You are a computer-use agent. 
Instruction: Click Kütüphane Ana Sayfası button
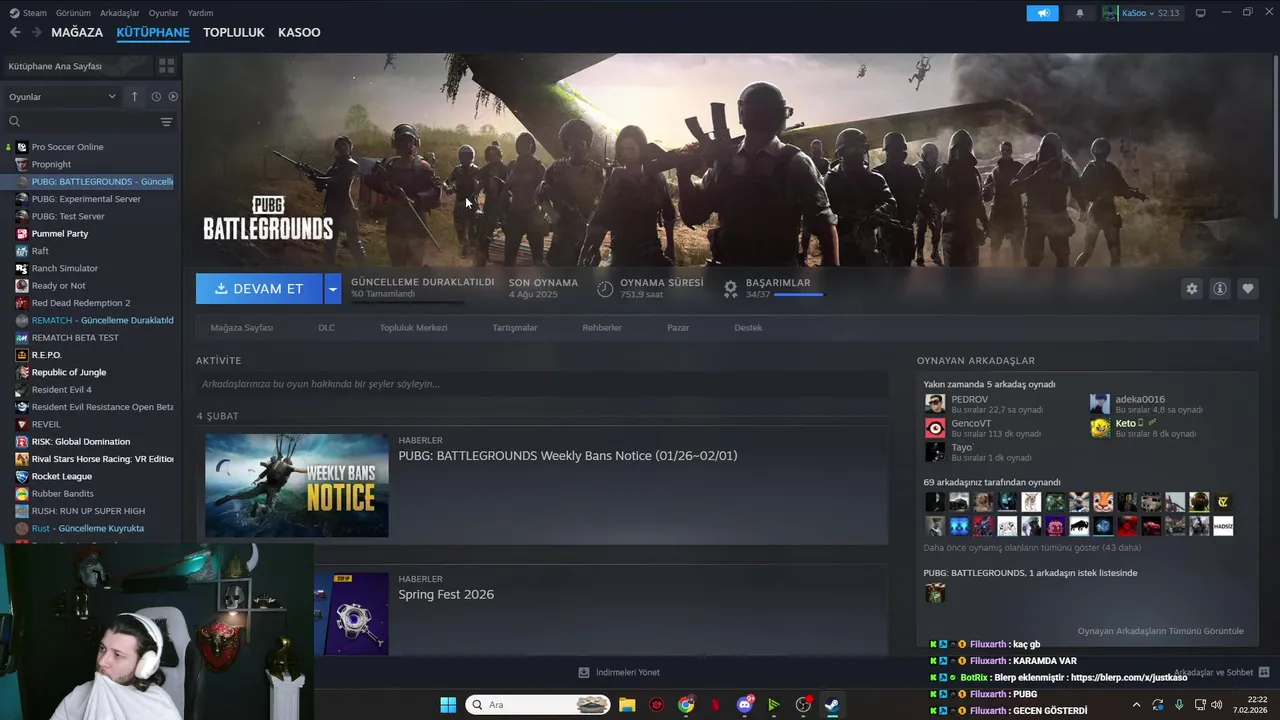click(77, 66)
